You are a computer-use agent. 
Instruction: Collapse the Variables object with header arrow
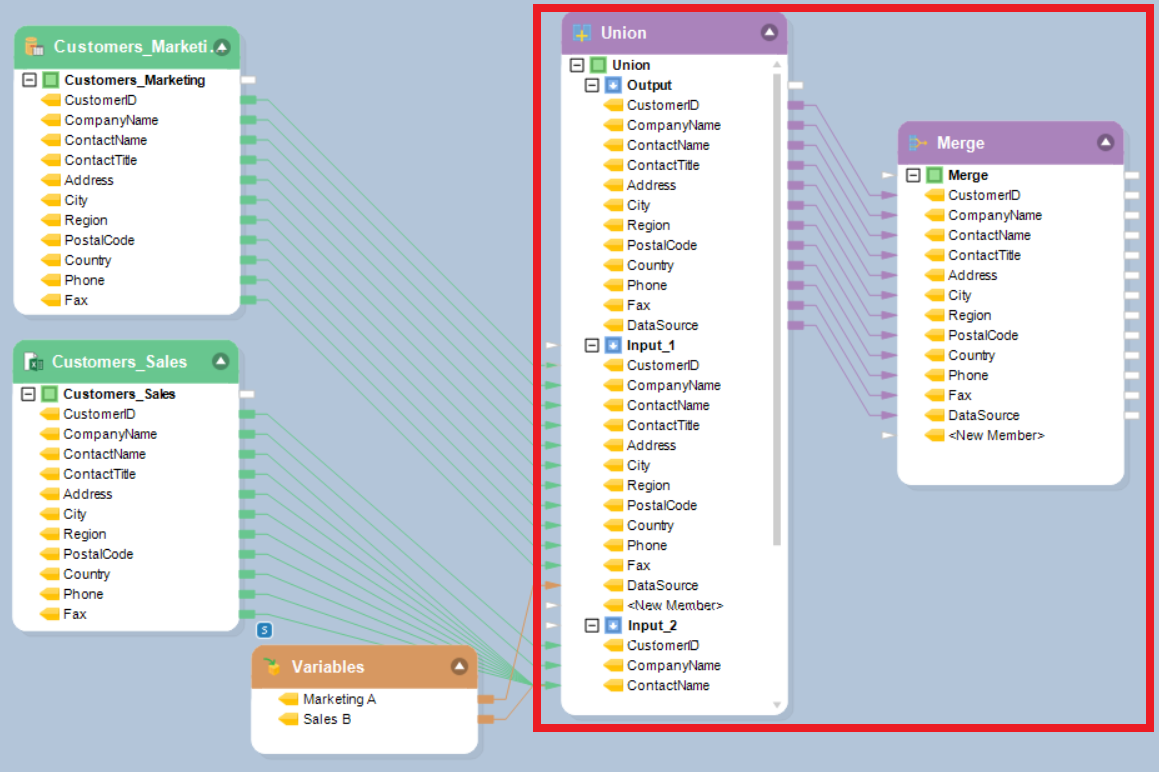(x=459, y=667)
